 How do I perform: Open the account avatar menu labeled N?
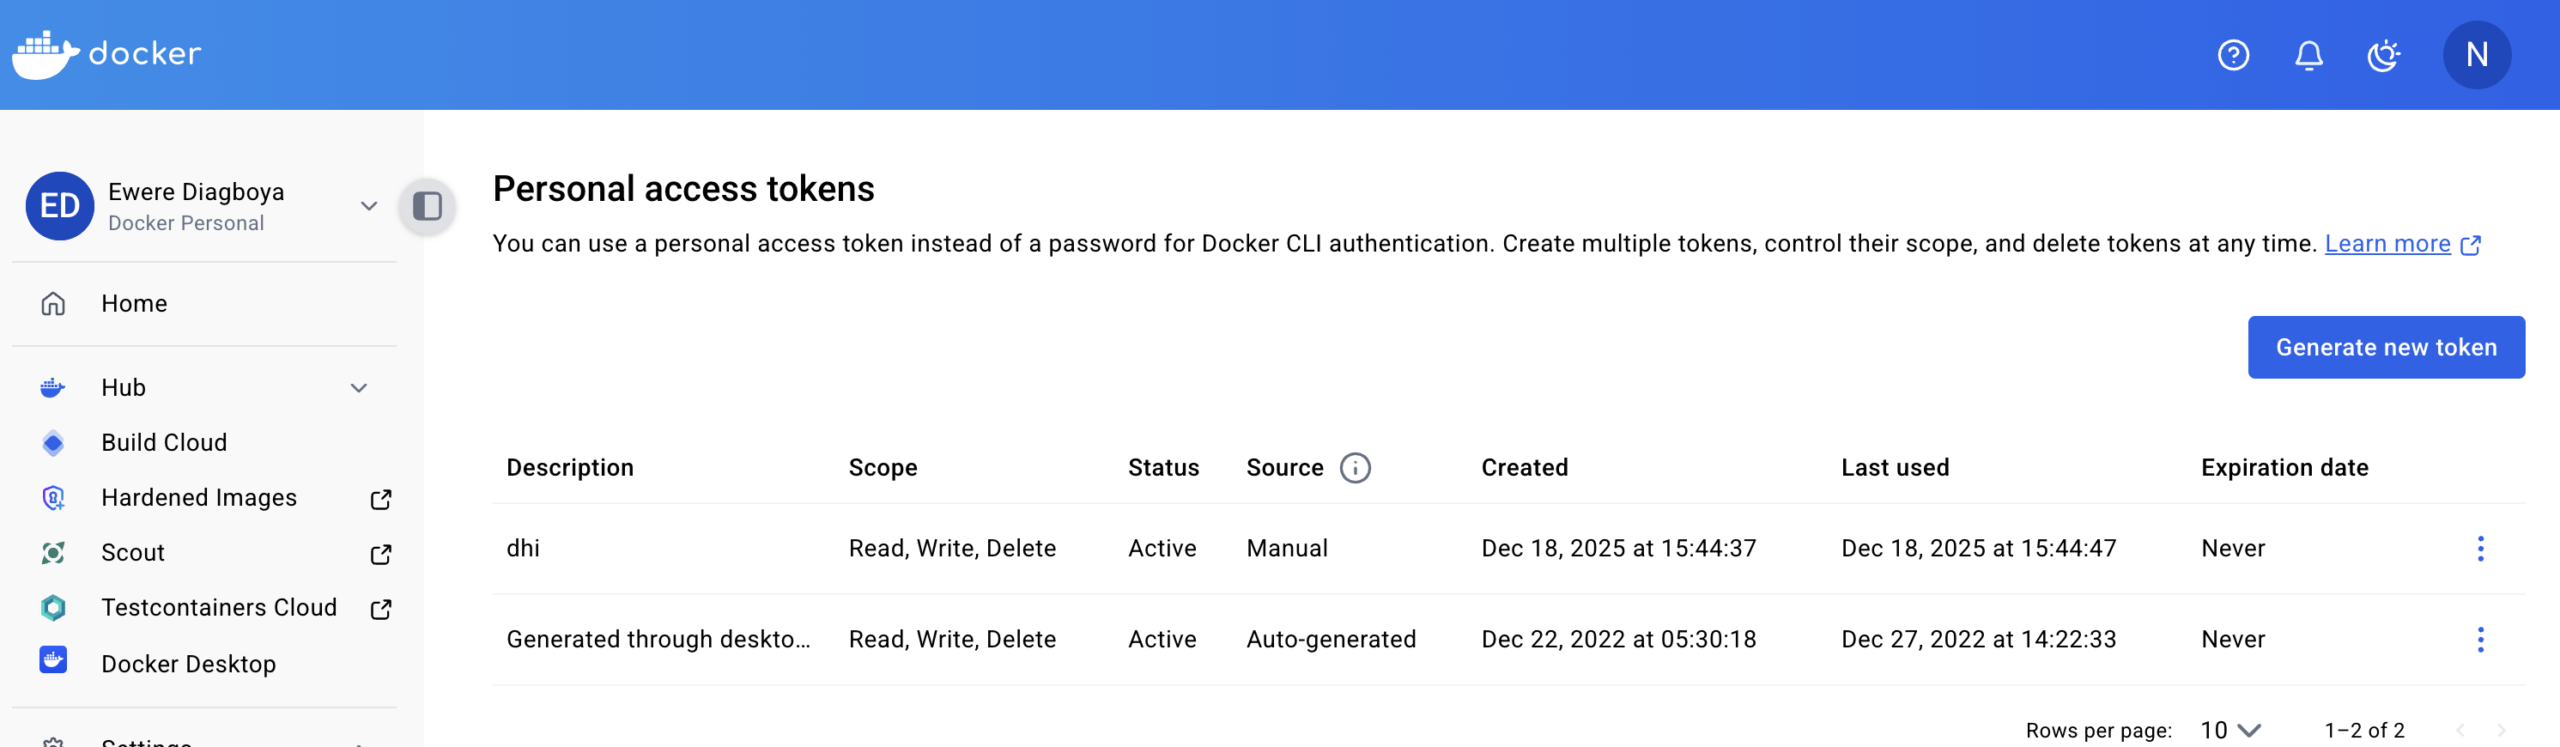click(2477, 55)
